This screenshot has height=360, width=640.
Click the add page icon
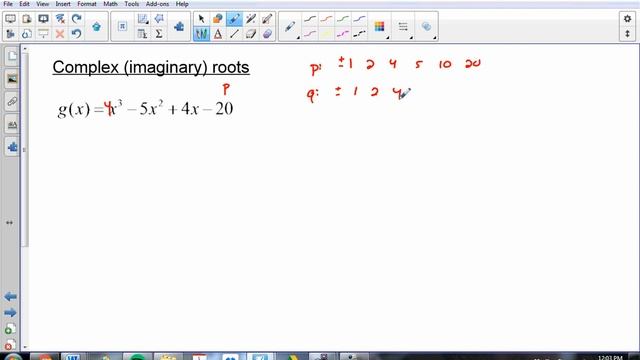point(10,329)
